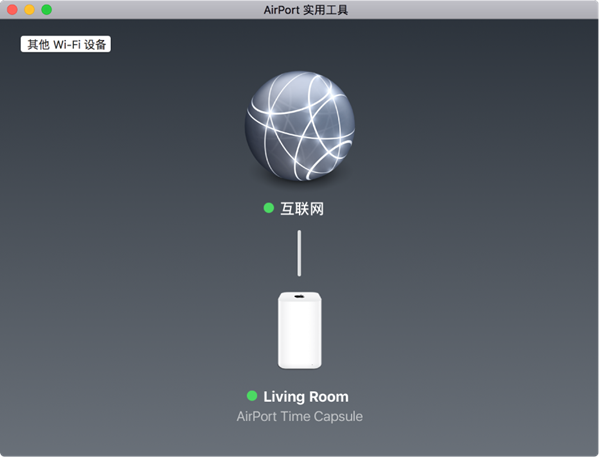Click the dark slot atop the Time Capsule
The width and height of the screenshot is (600, 458).
[300, 297]
